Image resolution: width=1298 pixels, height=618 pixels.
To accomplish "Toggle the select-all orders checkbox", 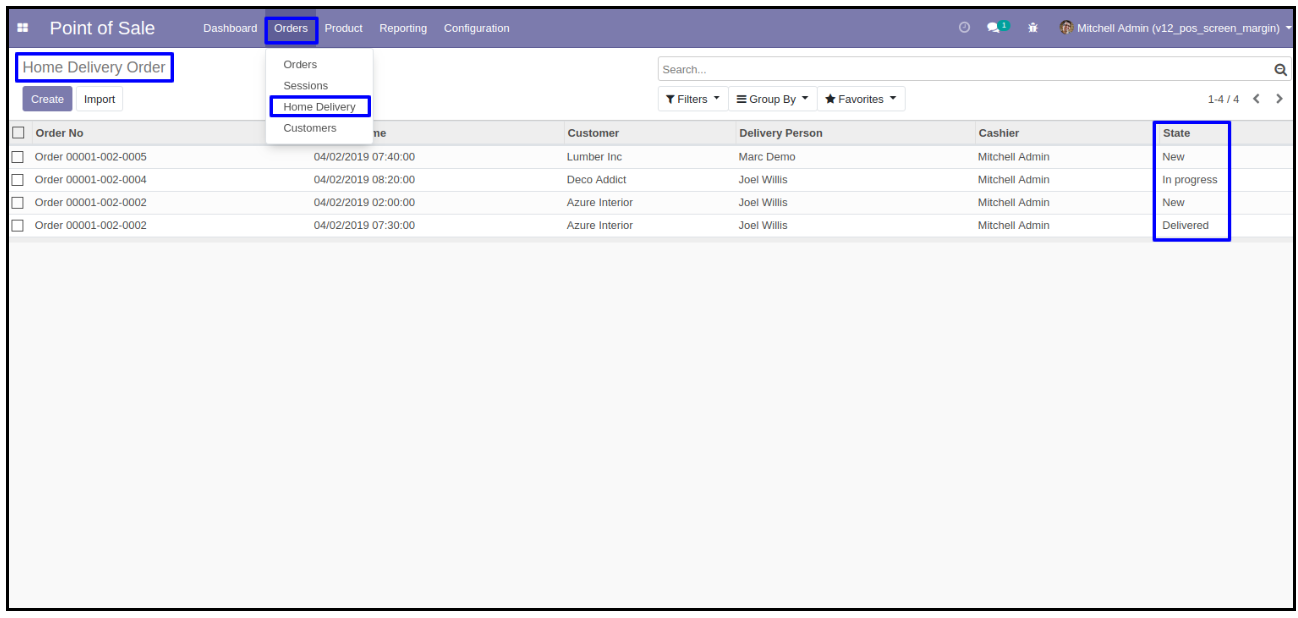I will (18, 133).
